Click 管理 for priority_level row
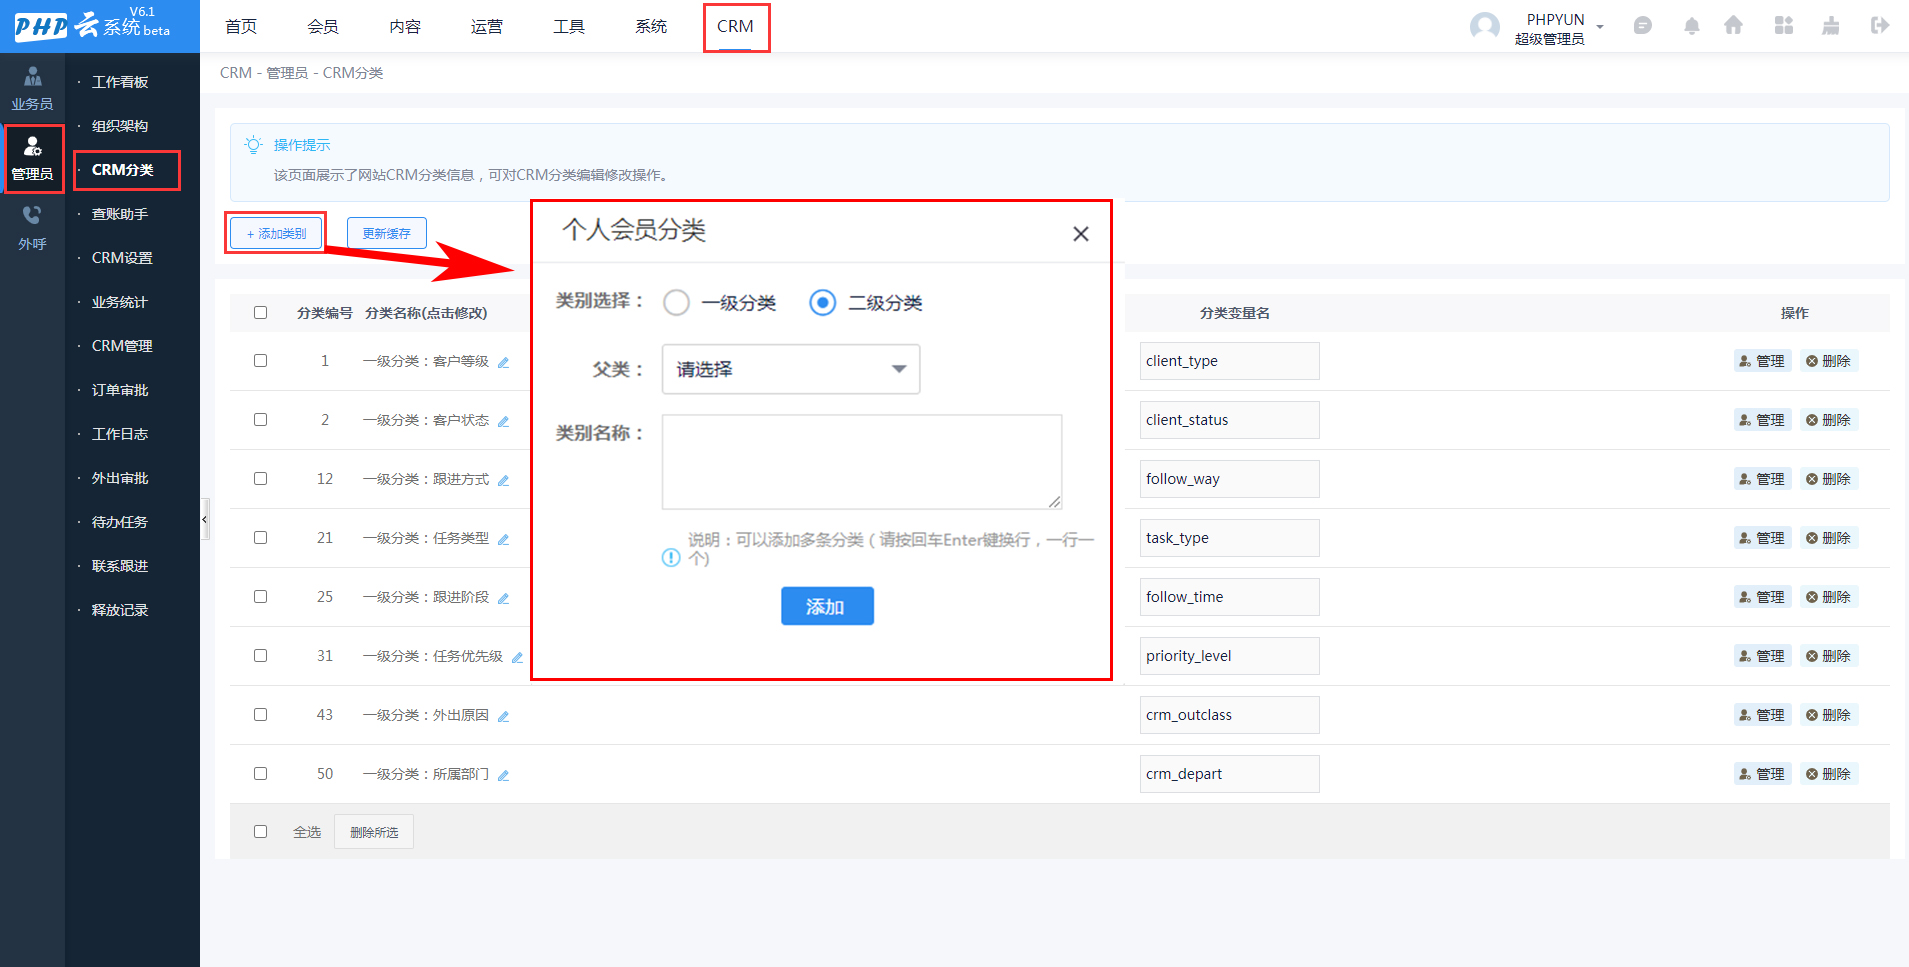1909x967 pixels. (1762, 656)
